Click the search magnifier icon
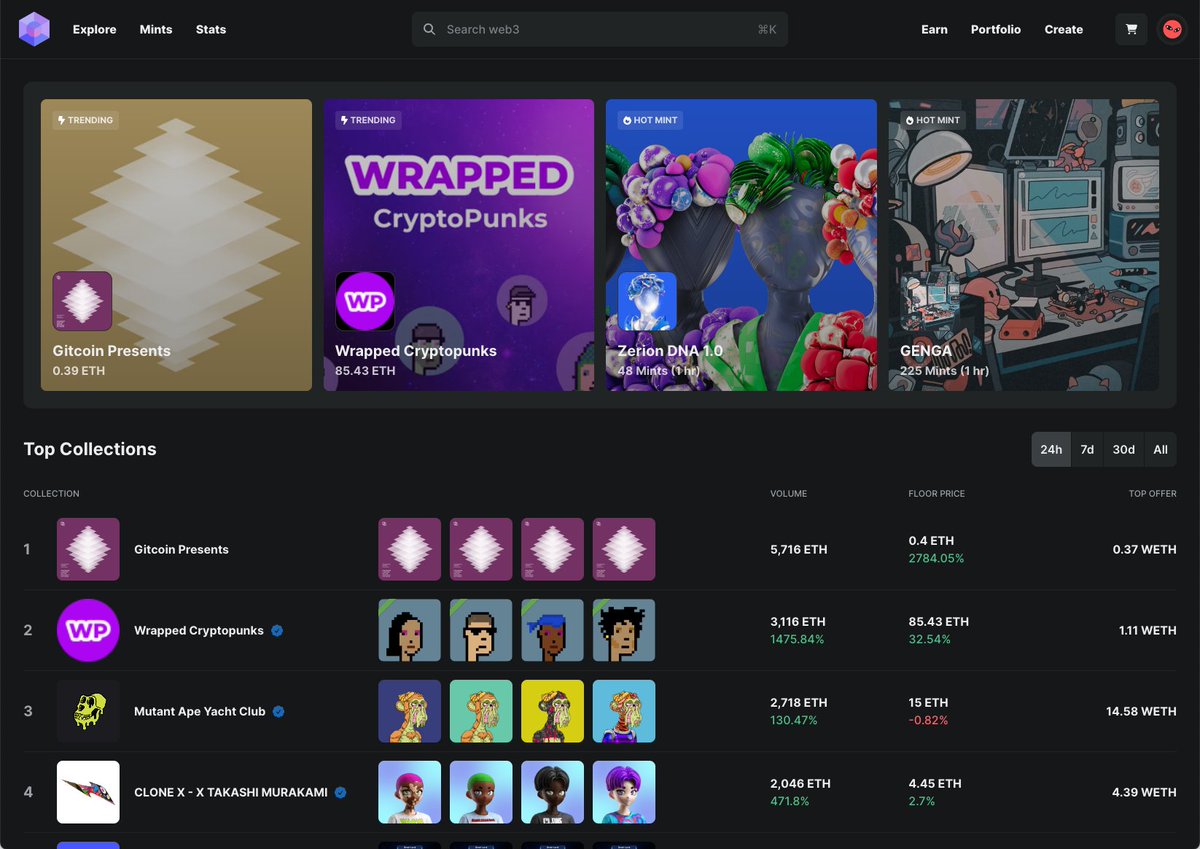 [429, 29]
